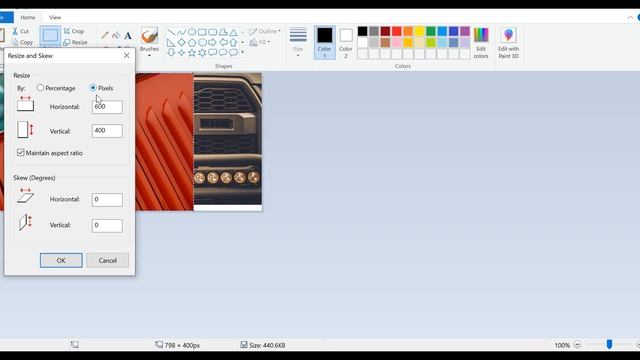Click the Skew Horizontal degrees field
Screen dimensions: 640x360
click(107, 200)
